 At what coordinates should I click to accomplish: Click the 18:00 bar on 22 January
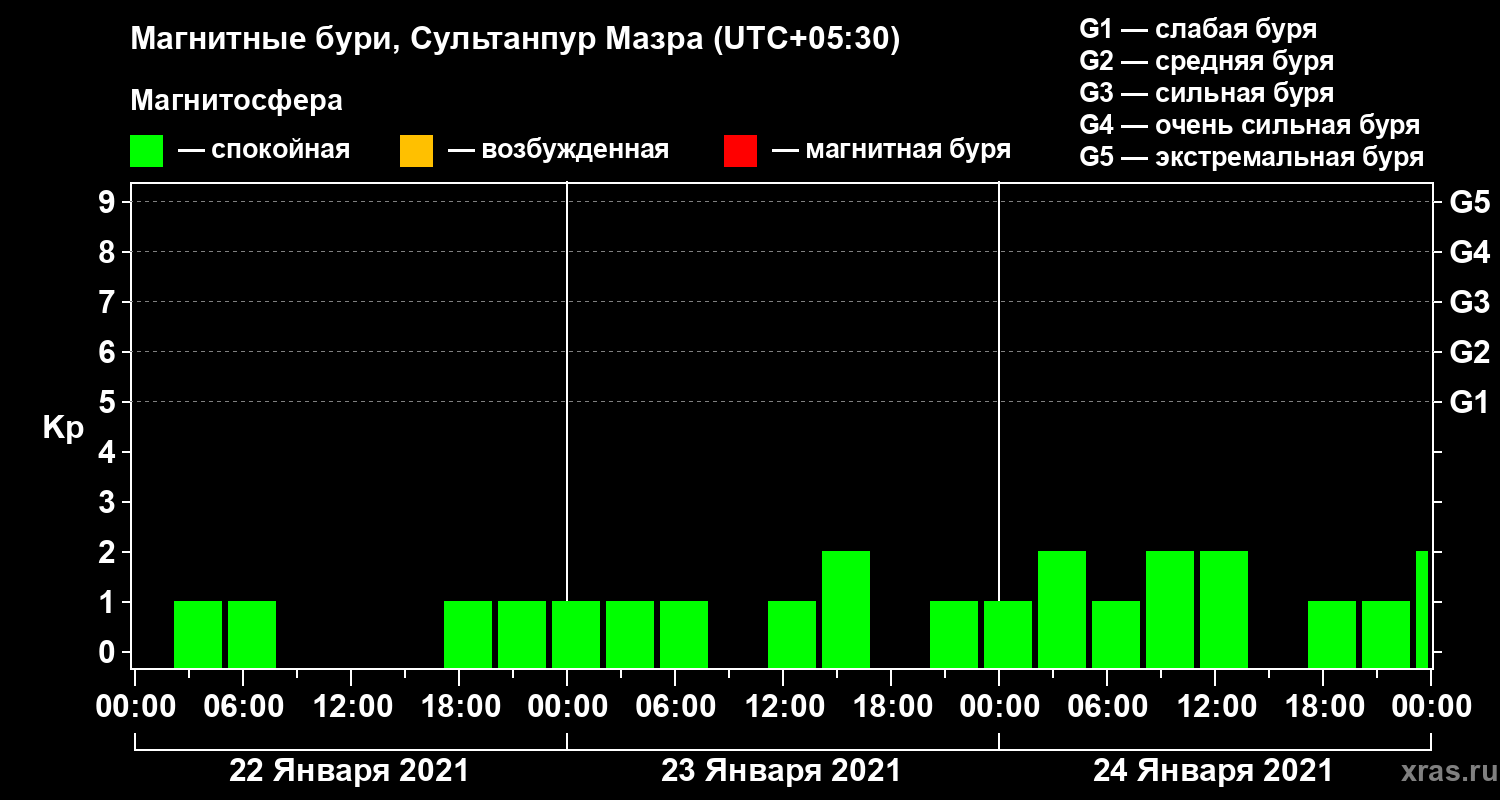[x=468, y=634]
